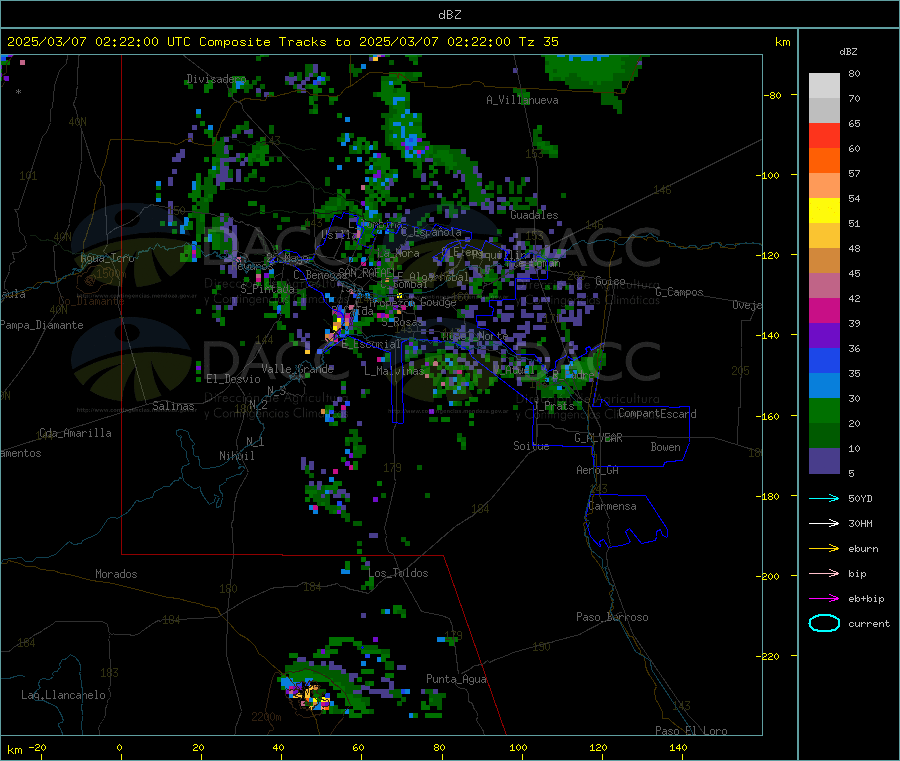Click the 'Pampa_Diamante' map label
This screenshot has width=900, height=761.
pyautogui.click(x=42, y=325)
